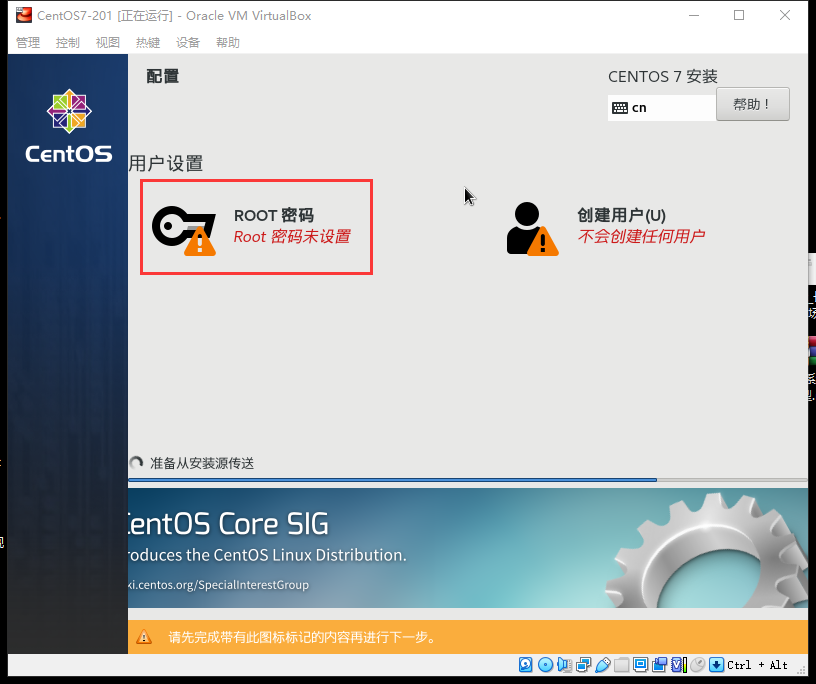Viewport: 816px width, 684px height.
Task: Click the installation progress bar
Action: pyautogui.click(x=467, y=480)
